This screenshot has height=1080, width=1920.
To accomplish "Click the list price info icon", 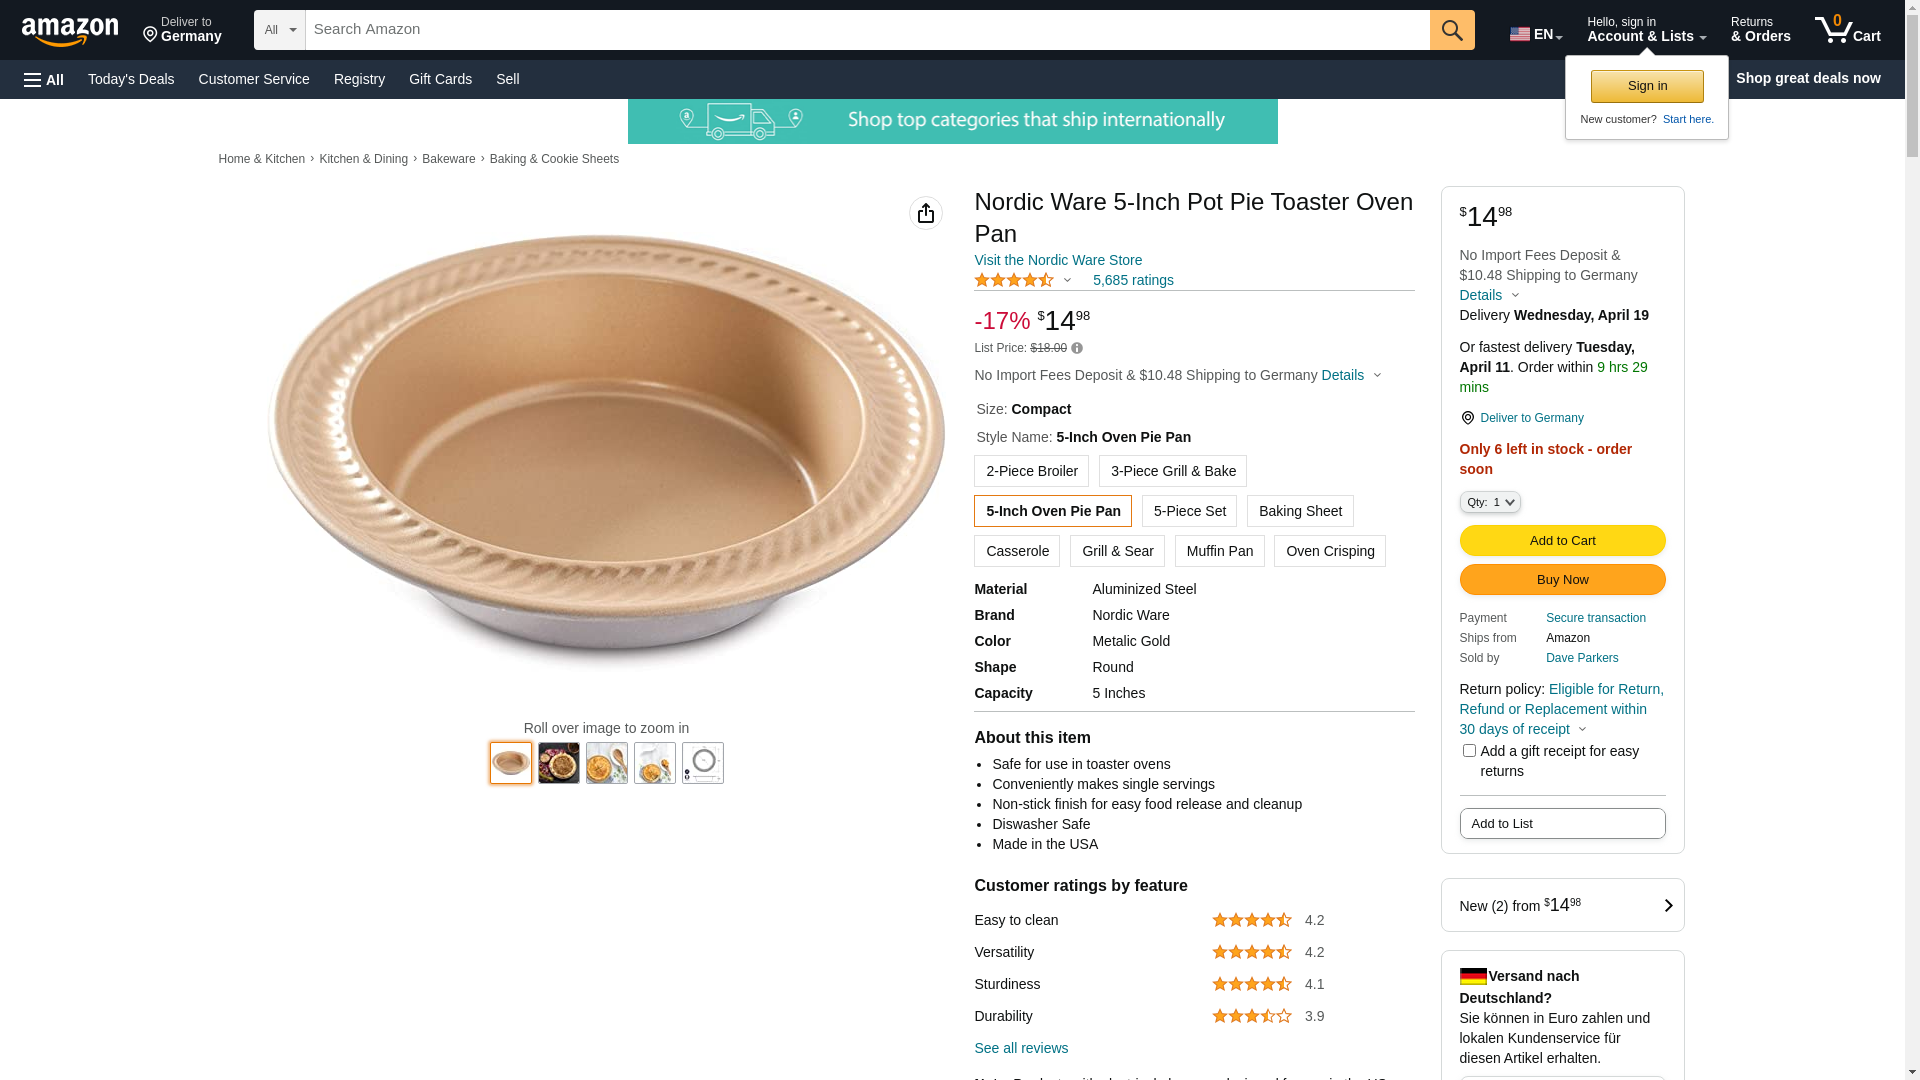I will point(1077,349).
